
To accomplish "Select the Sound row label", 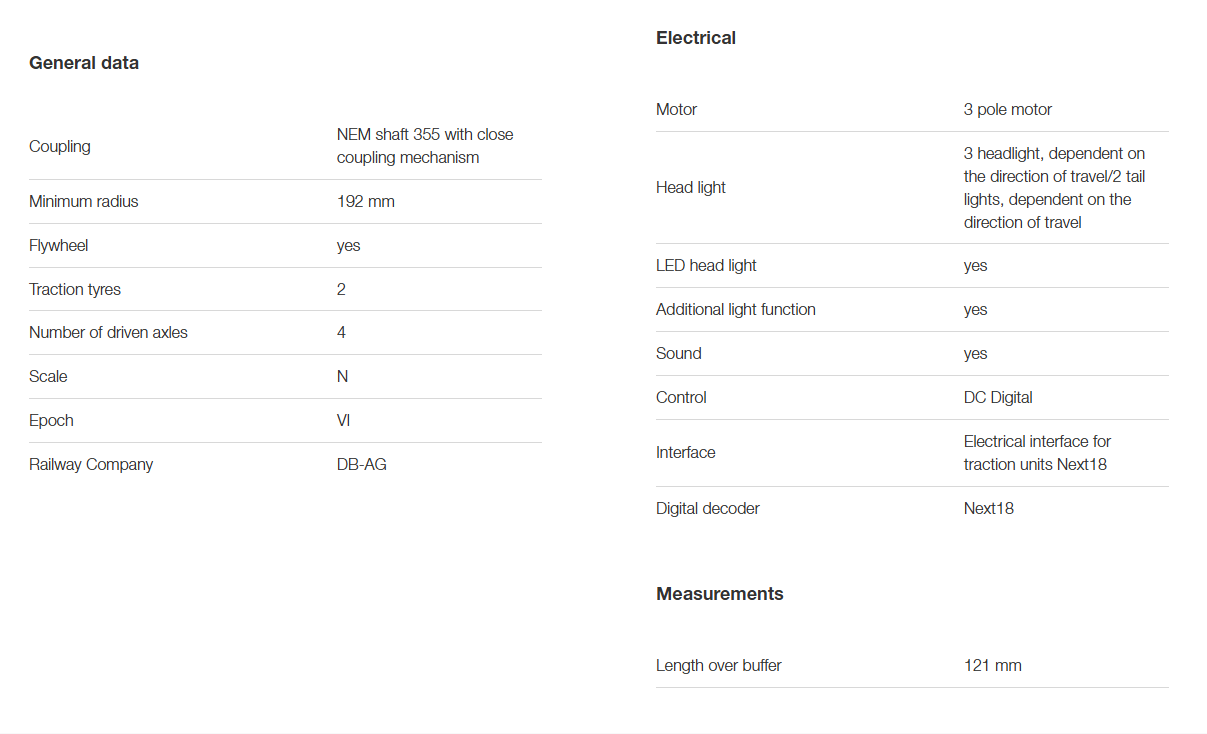I will pyautogui.click(x=679, y=354).
